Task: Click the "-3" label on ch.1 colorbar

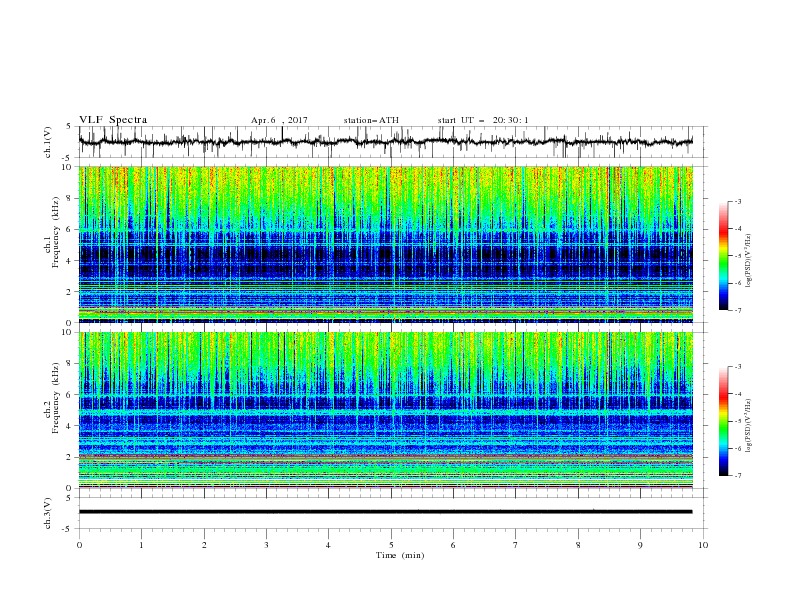Action: (x=737, y=201)
